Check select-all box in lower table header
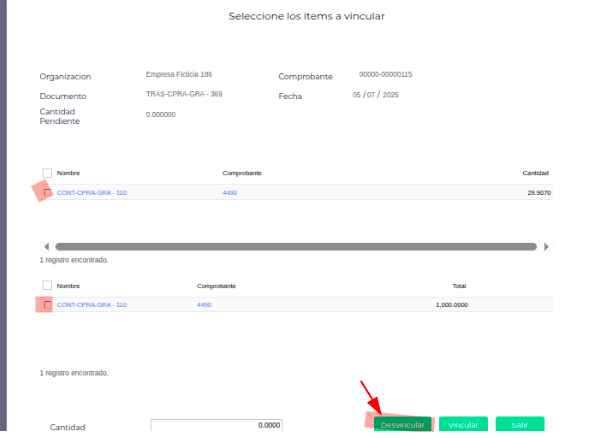Image resolution: width=614 pixels, height=438 pixels. (x=47, y=285)
